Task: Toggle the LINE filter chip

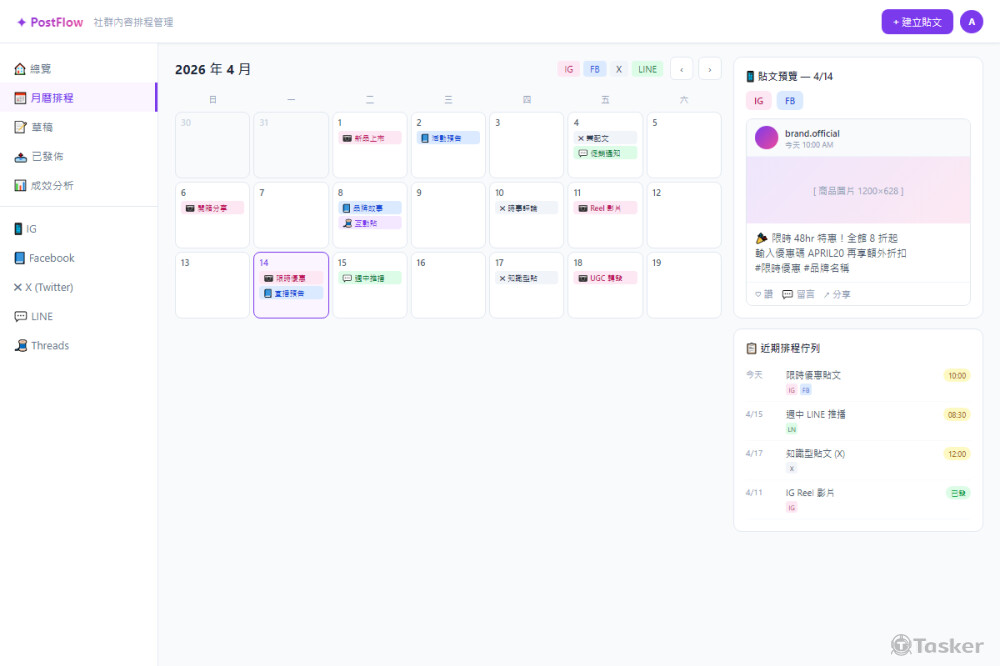Action: (x=647, y=69)
